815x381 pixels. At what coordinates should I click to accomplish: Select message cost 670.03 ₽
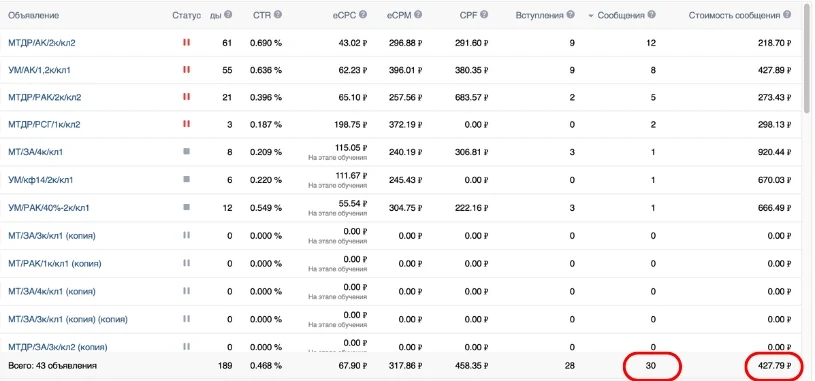click(774, 180)
